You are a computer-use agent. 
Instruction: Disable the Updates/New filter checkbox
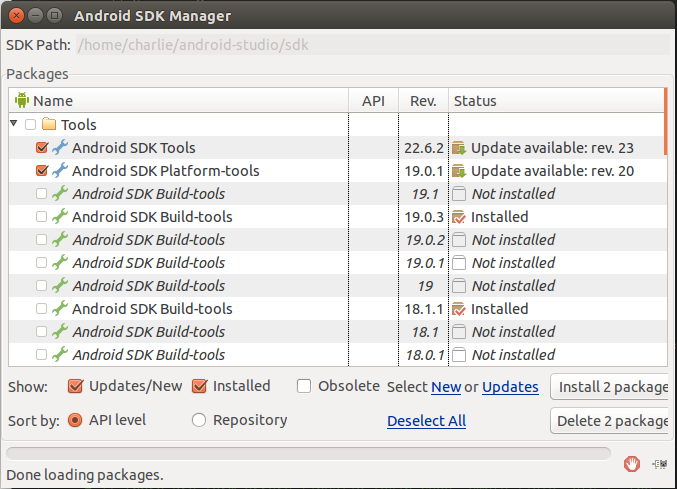pyautogui.click(x=75, y=386)
